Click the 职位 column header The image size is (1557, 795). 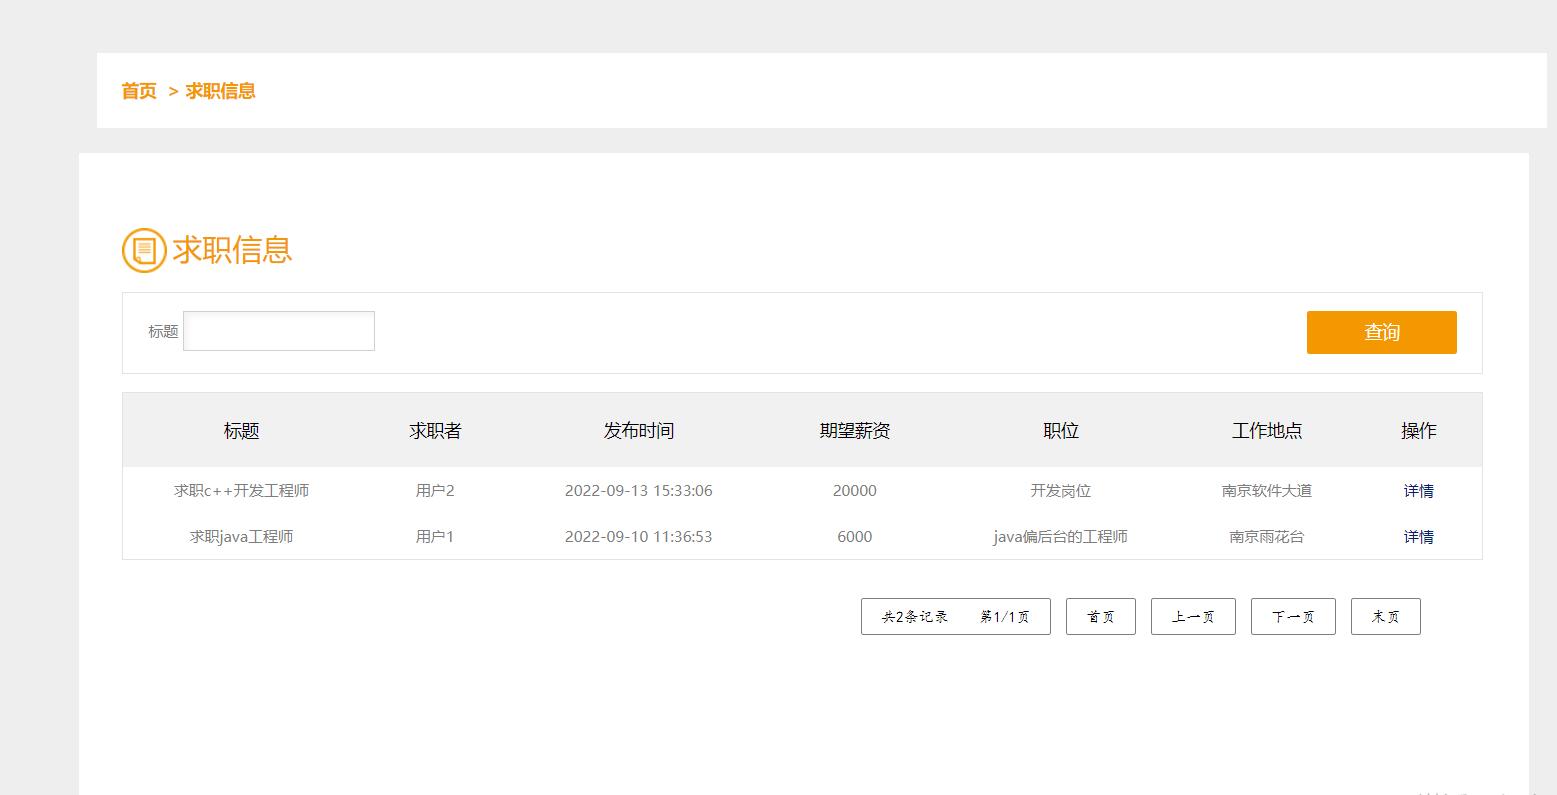point(1060,430)
